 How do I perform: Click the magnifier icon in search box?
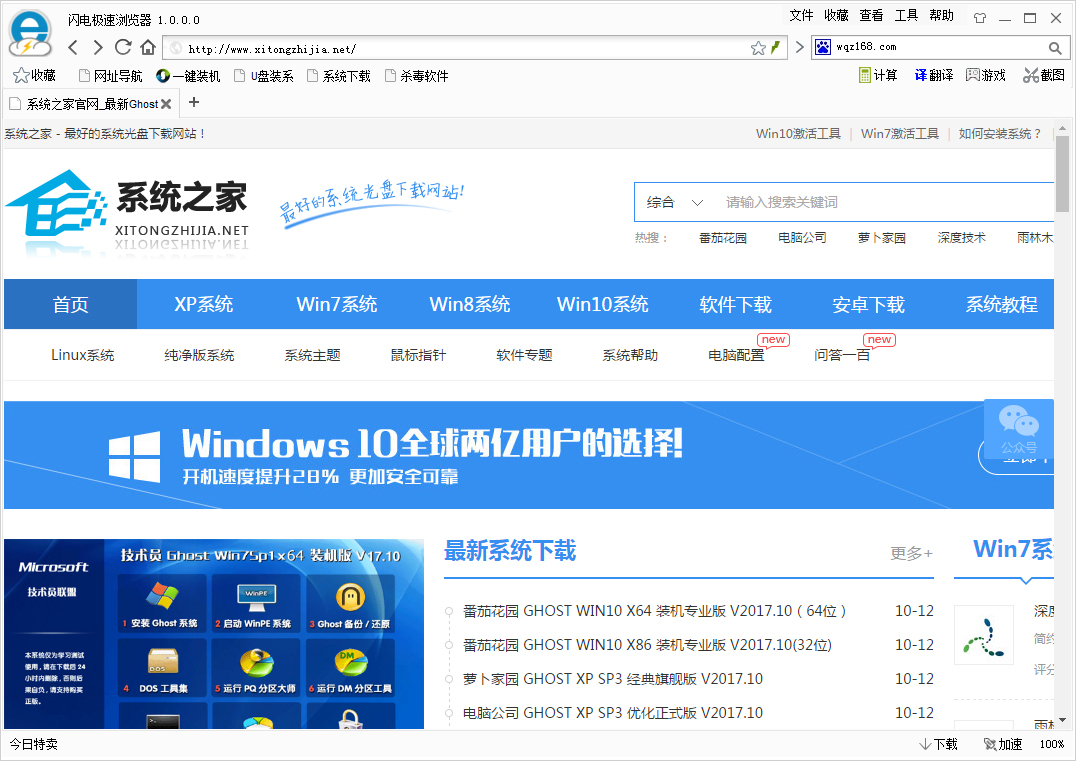(x=1054, y=48)
